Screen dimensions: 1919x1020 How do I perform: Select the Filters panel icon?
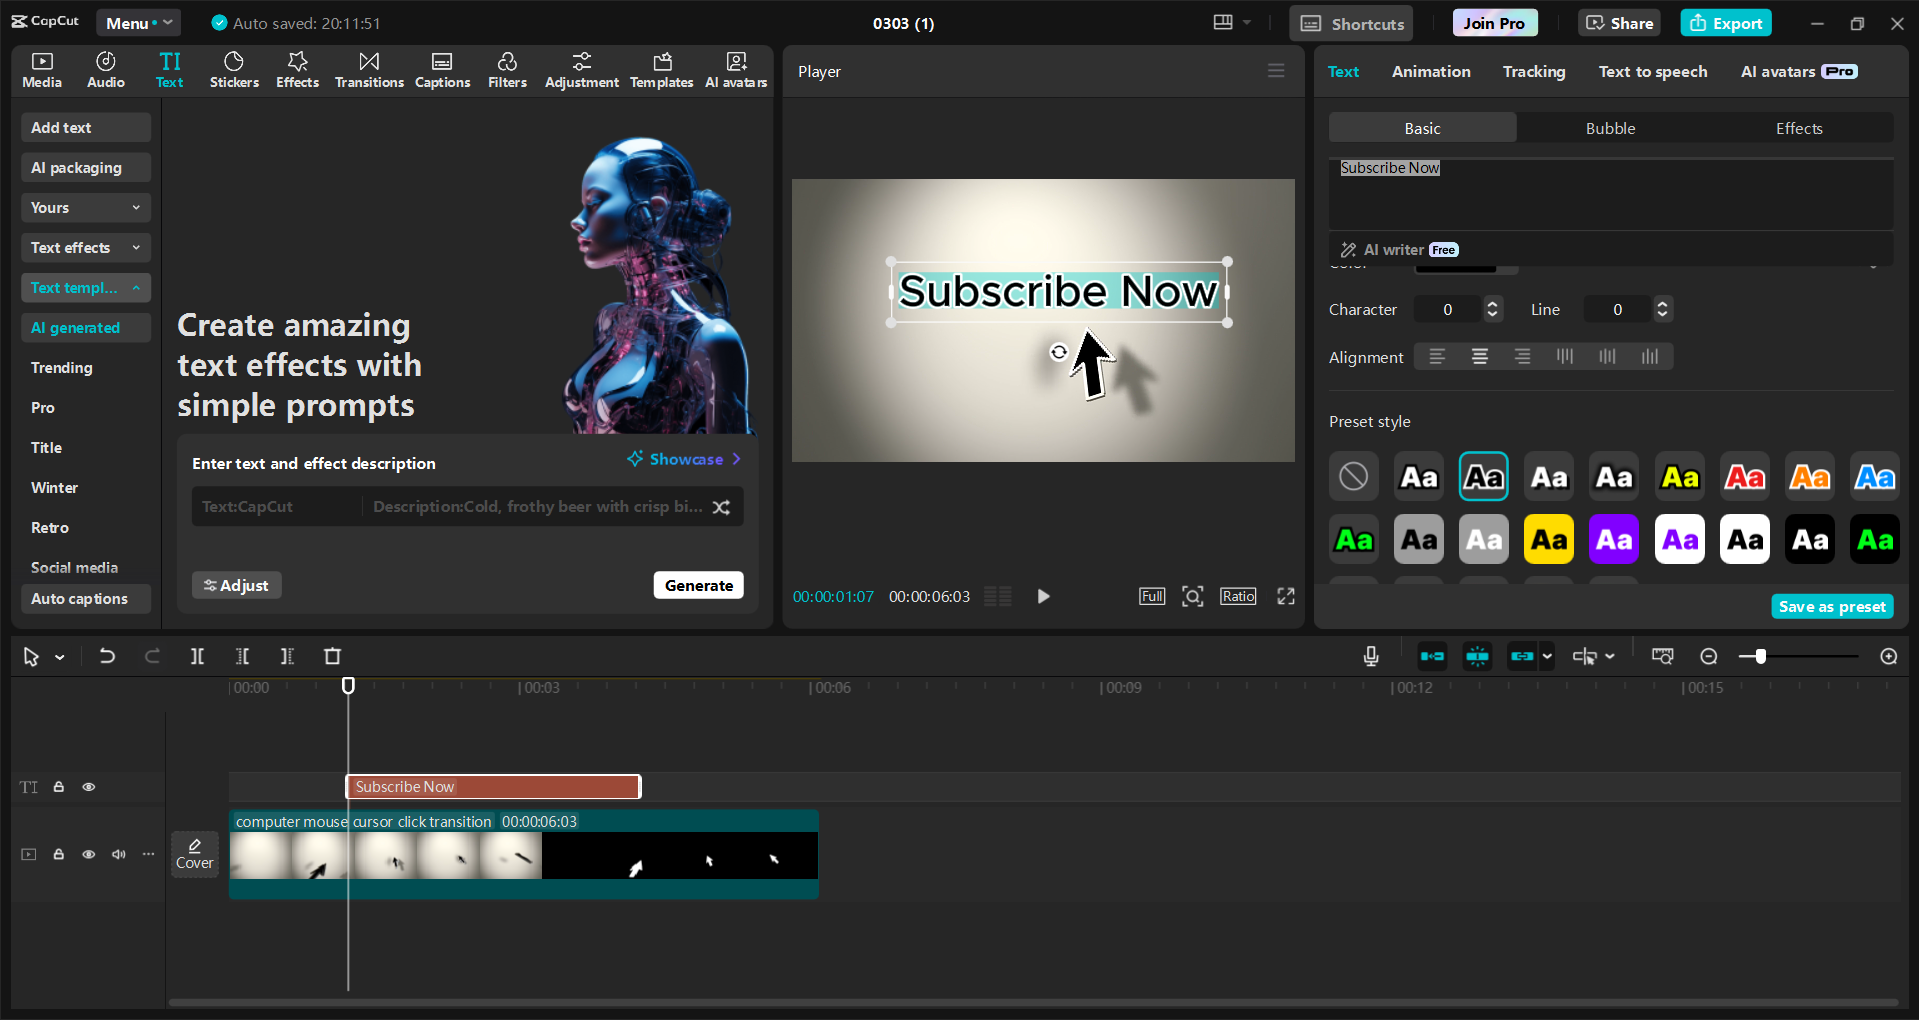[x=507, y=70]
